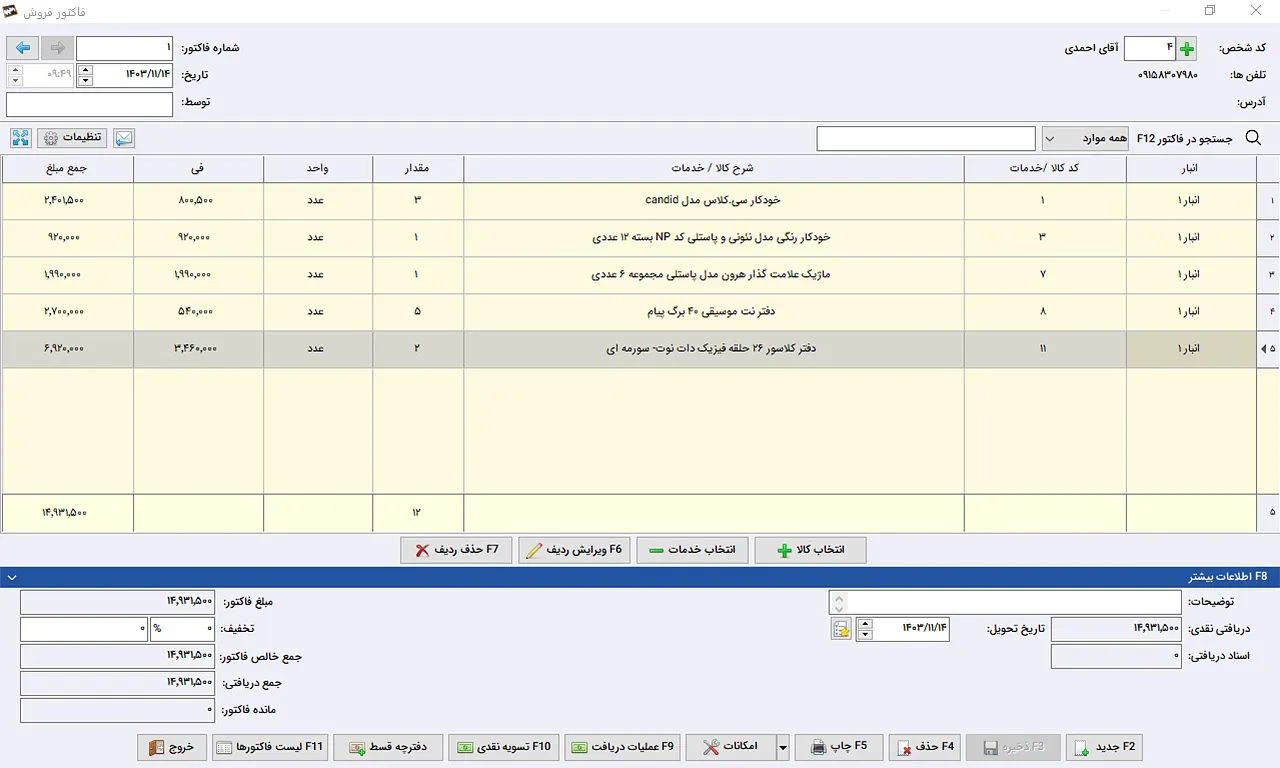The image size is (1280, 768).
Task: Click the توسط input field
Action: coord(90,104)
